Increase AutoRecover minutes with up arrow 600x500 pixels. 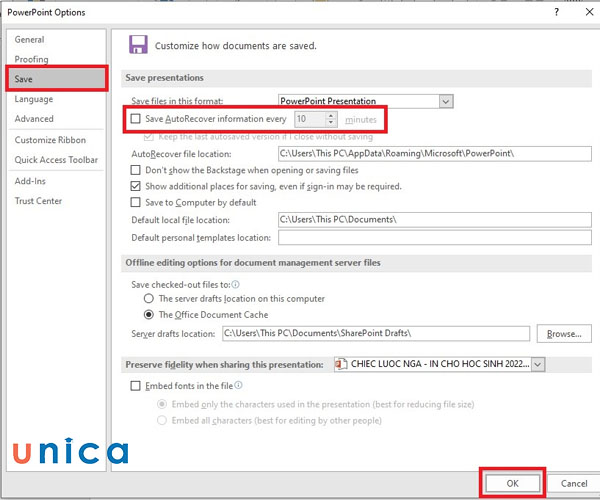[x=331, y=115]
